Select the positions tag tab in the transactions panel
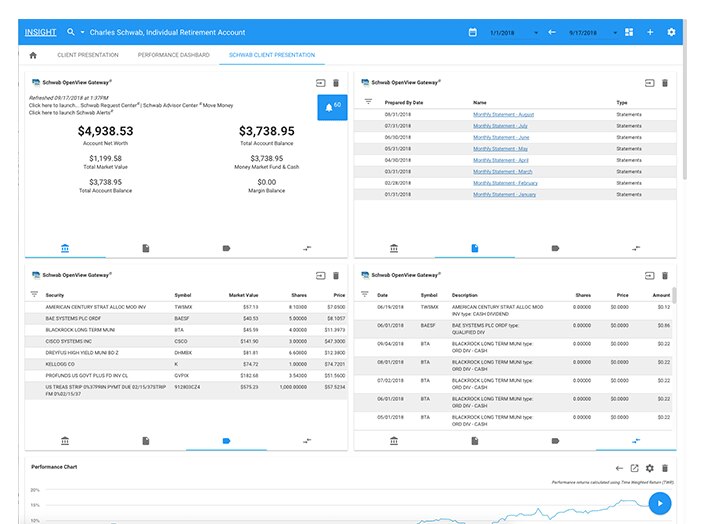Image resolution: width=705 pixels, height=524 pixels. [555, 441]
